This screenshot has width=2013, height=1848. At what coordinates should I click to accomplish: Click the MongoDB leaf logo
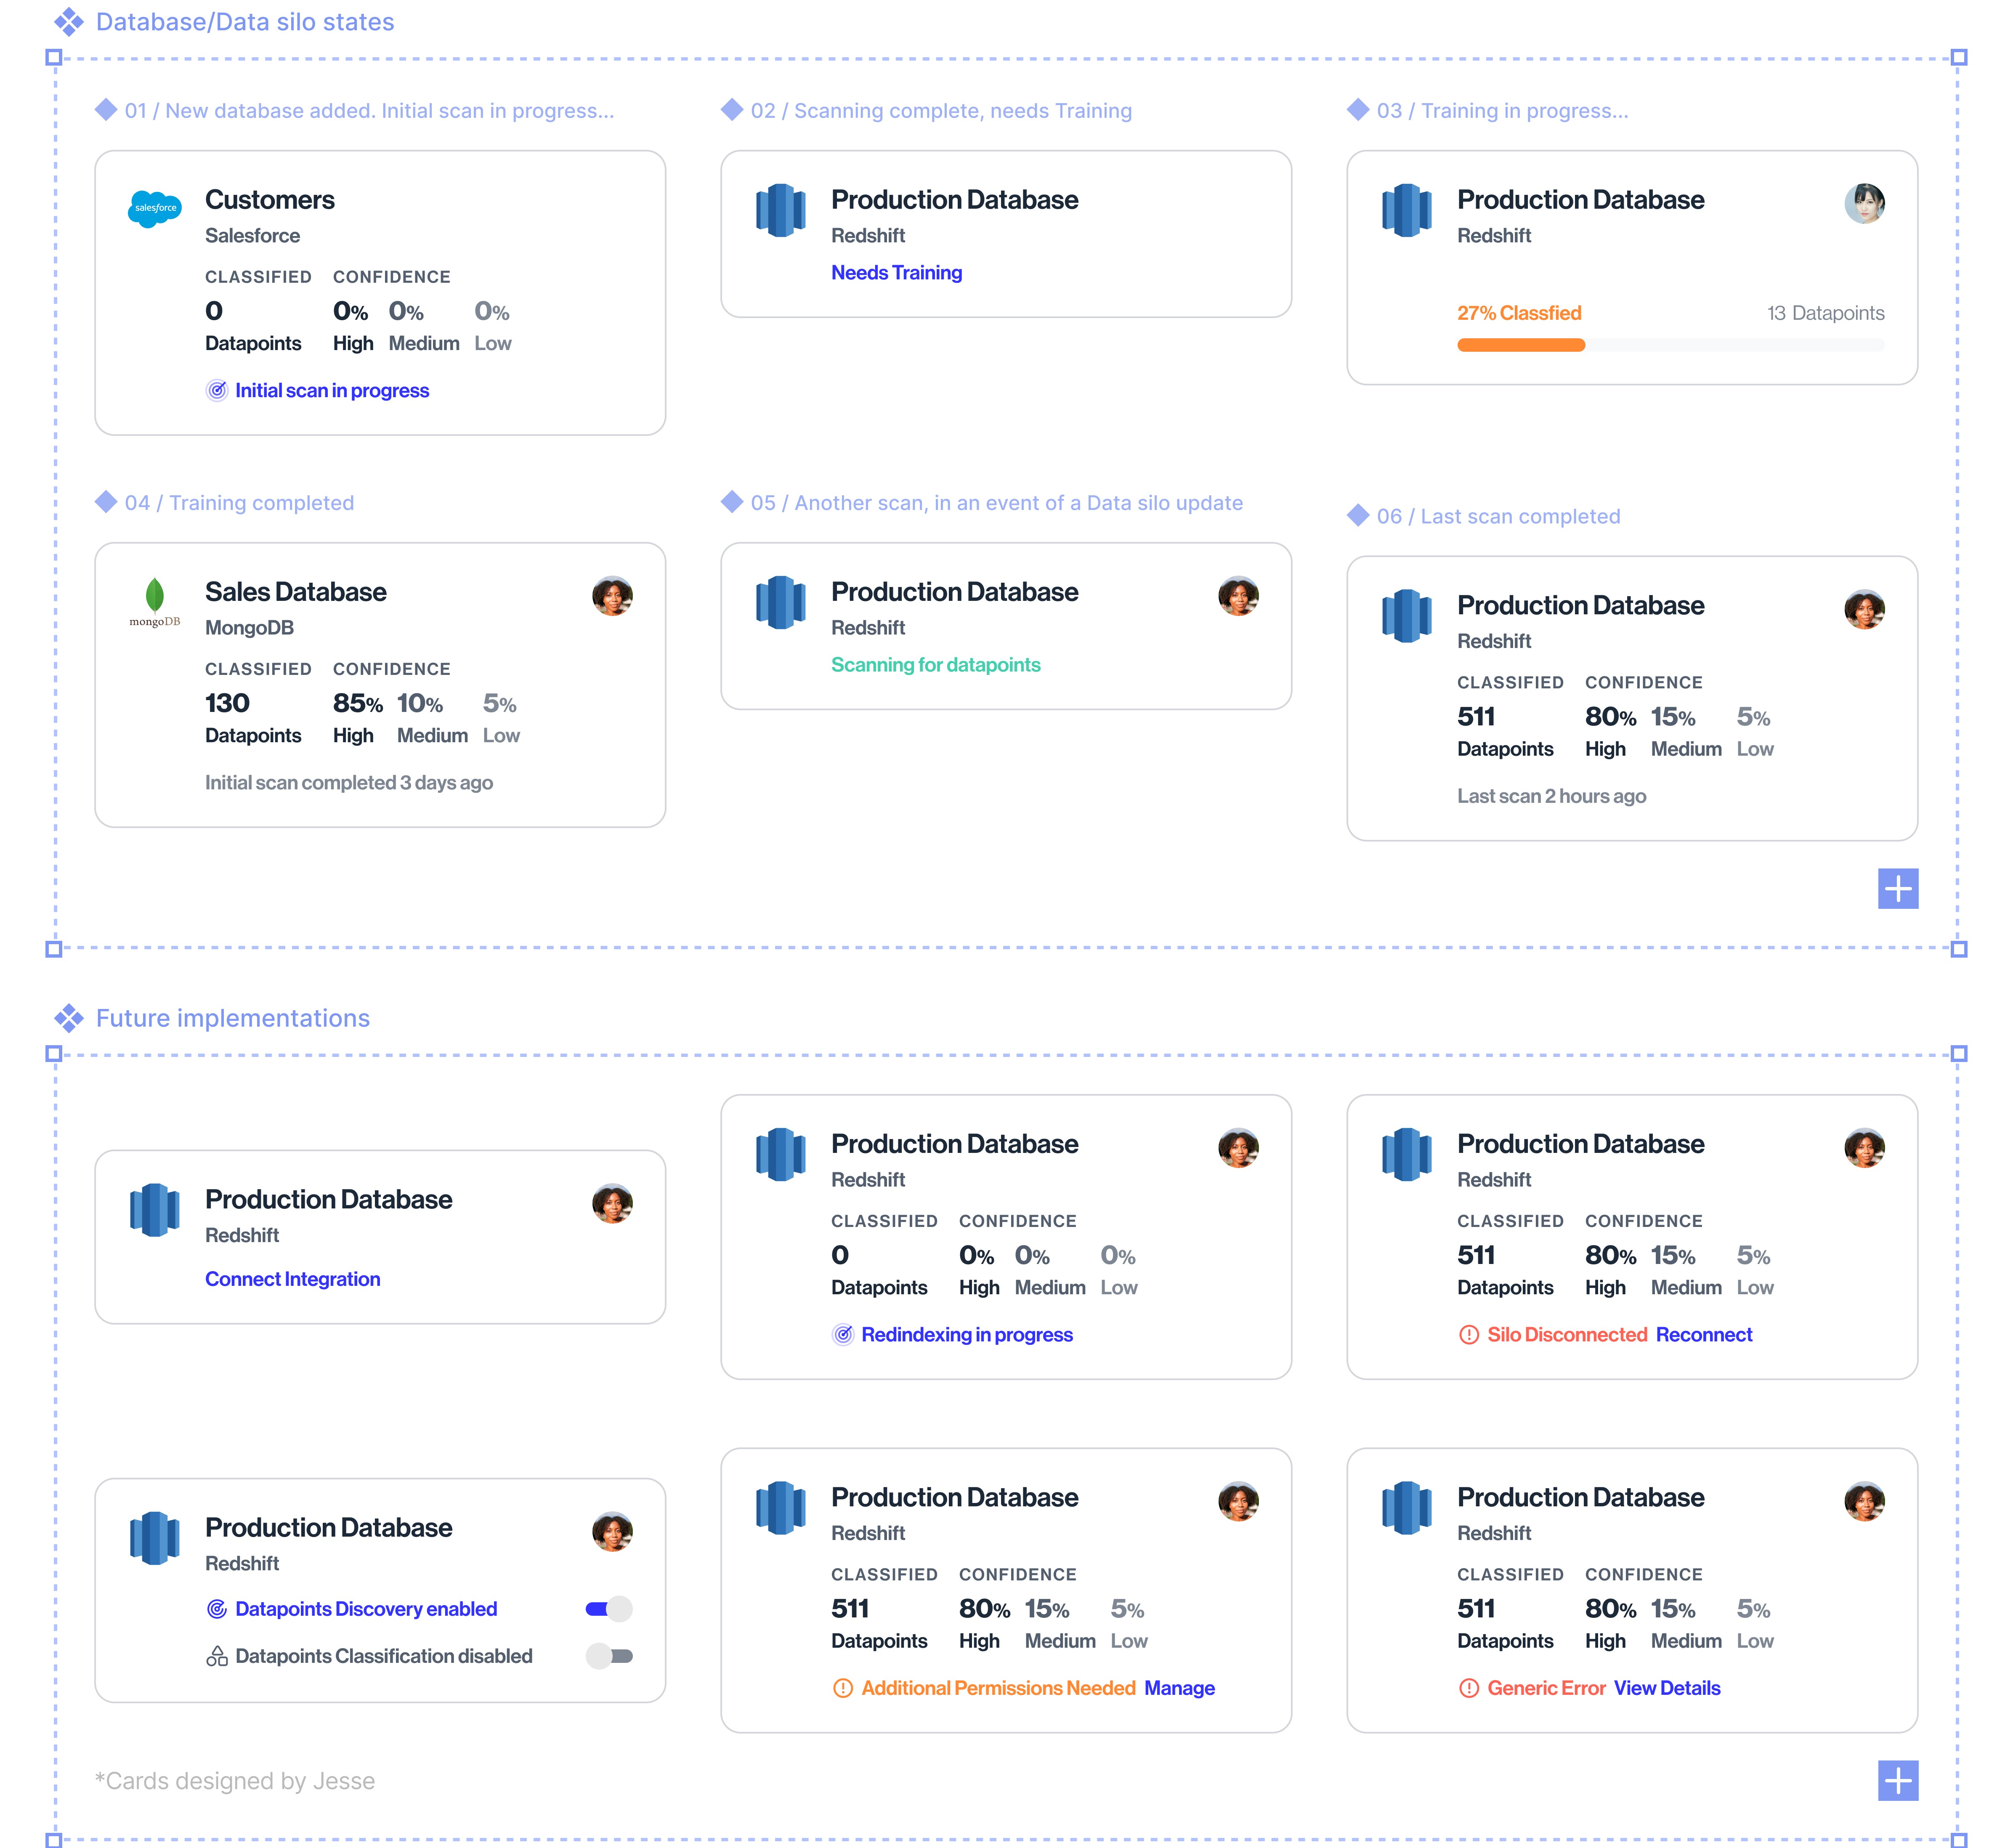[x=154, y=596]
